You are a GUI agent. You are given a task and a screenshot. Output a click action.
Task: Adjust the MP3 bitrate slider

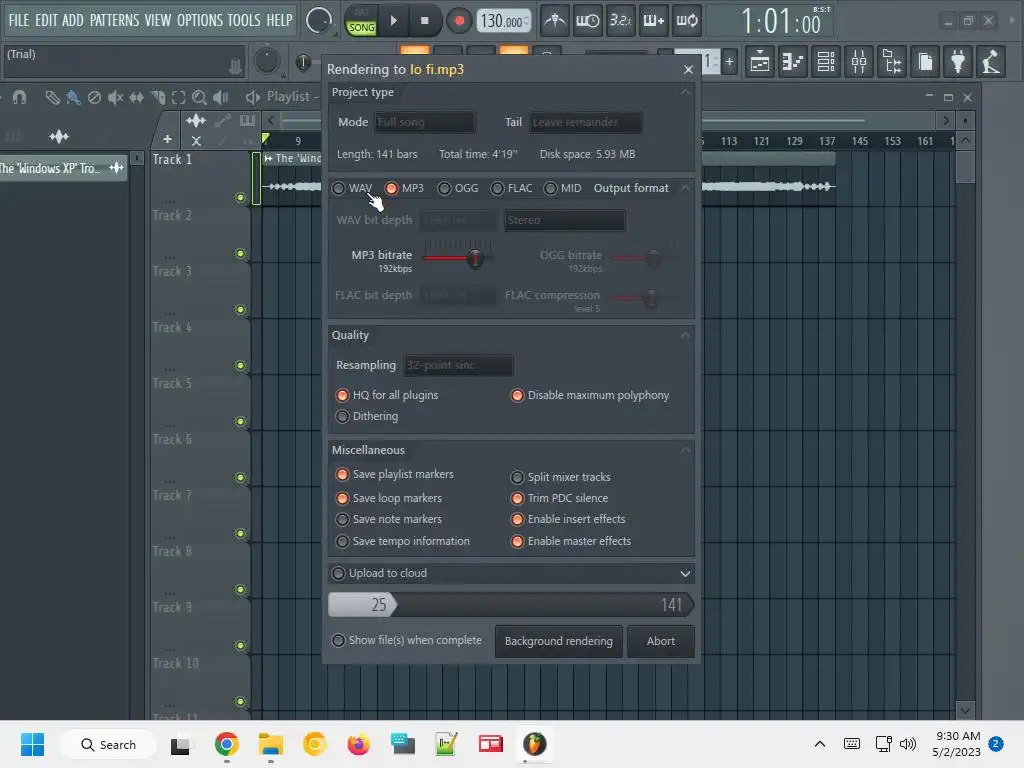point(475,258)
